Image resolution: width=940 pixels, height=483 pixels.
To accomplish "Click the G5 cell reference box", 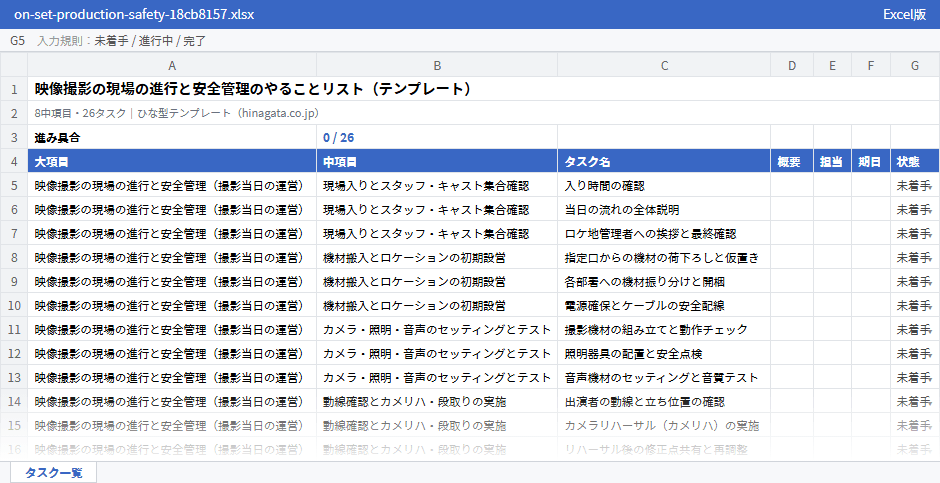I will click(x=17, y=41).
